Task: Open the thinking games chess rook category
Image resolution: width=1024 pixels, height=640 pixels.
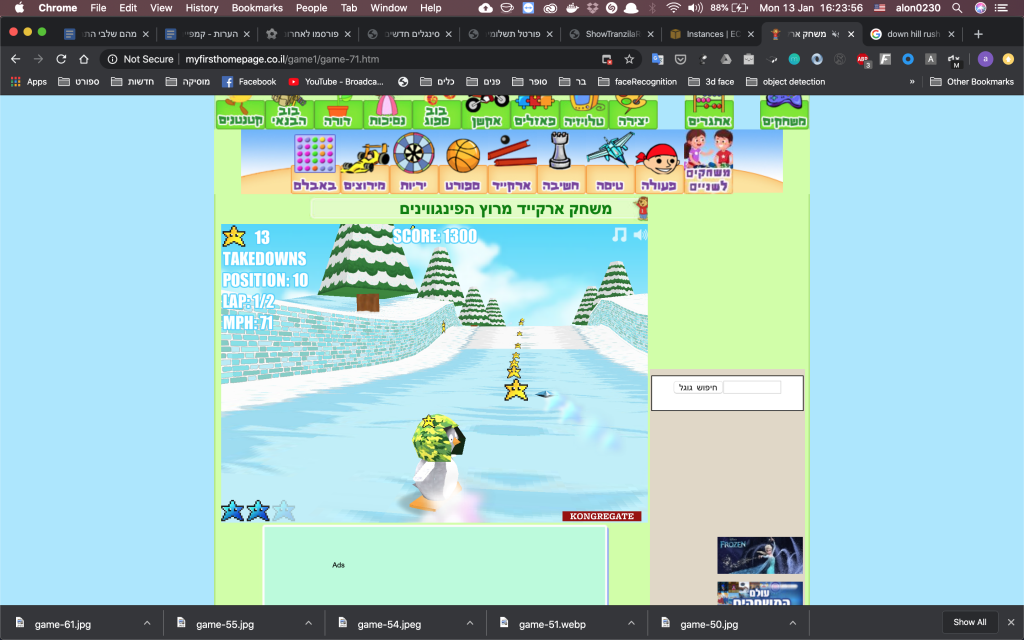Action: coord(560,163)
